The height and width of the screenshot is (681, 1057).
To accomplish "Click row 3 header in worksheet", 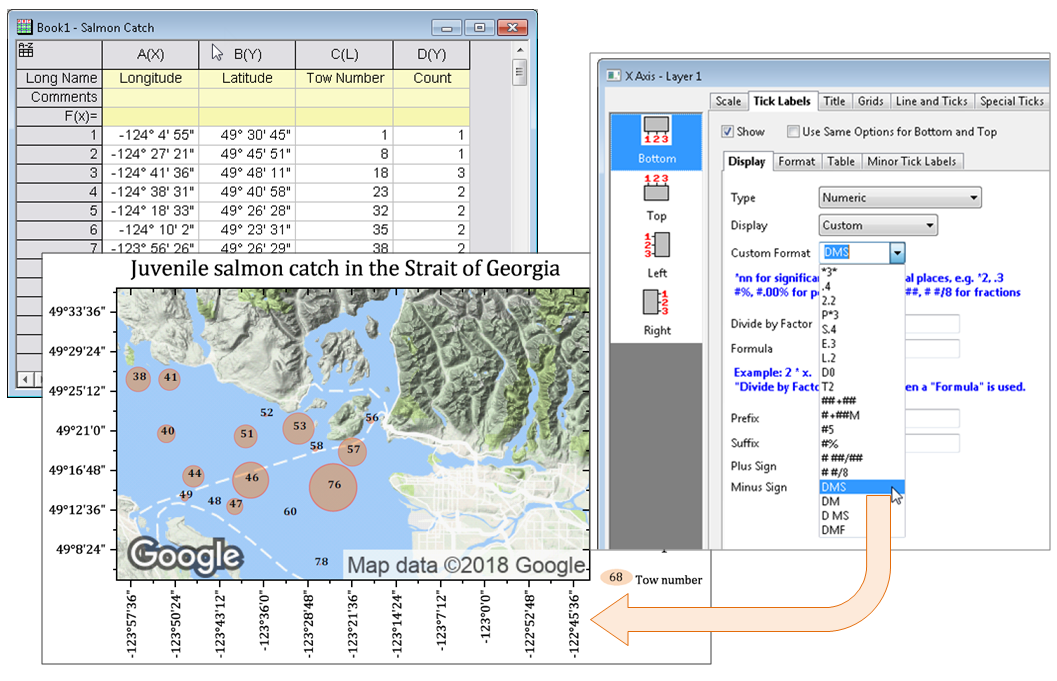I will (x=60, y=173).
